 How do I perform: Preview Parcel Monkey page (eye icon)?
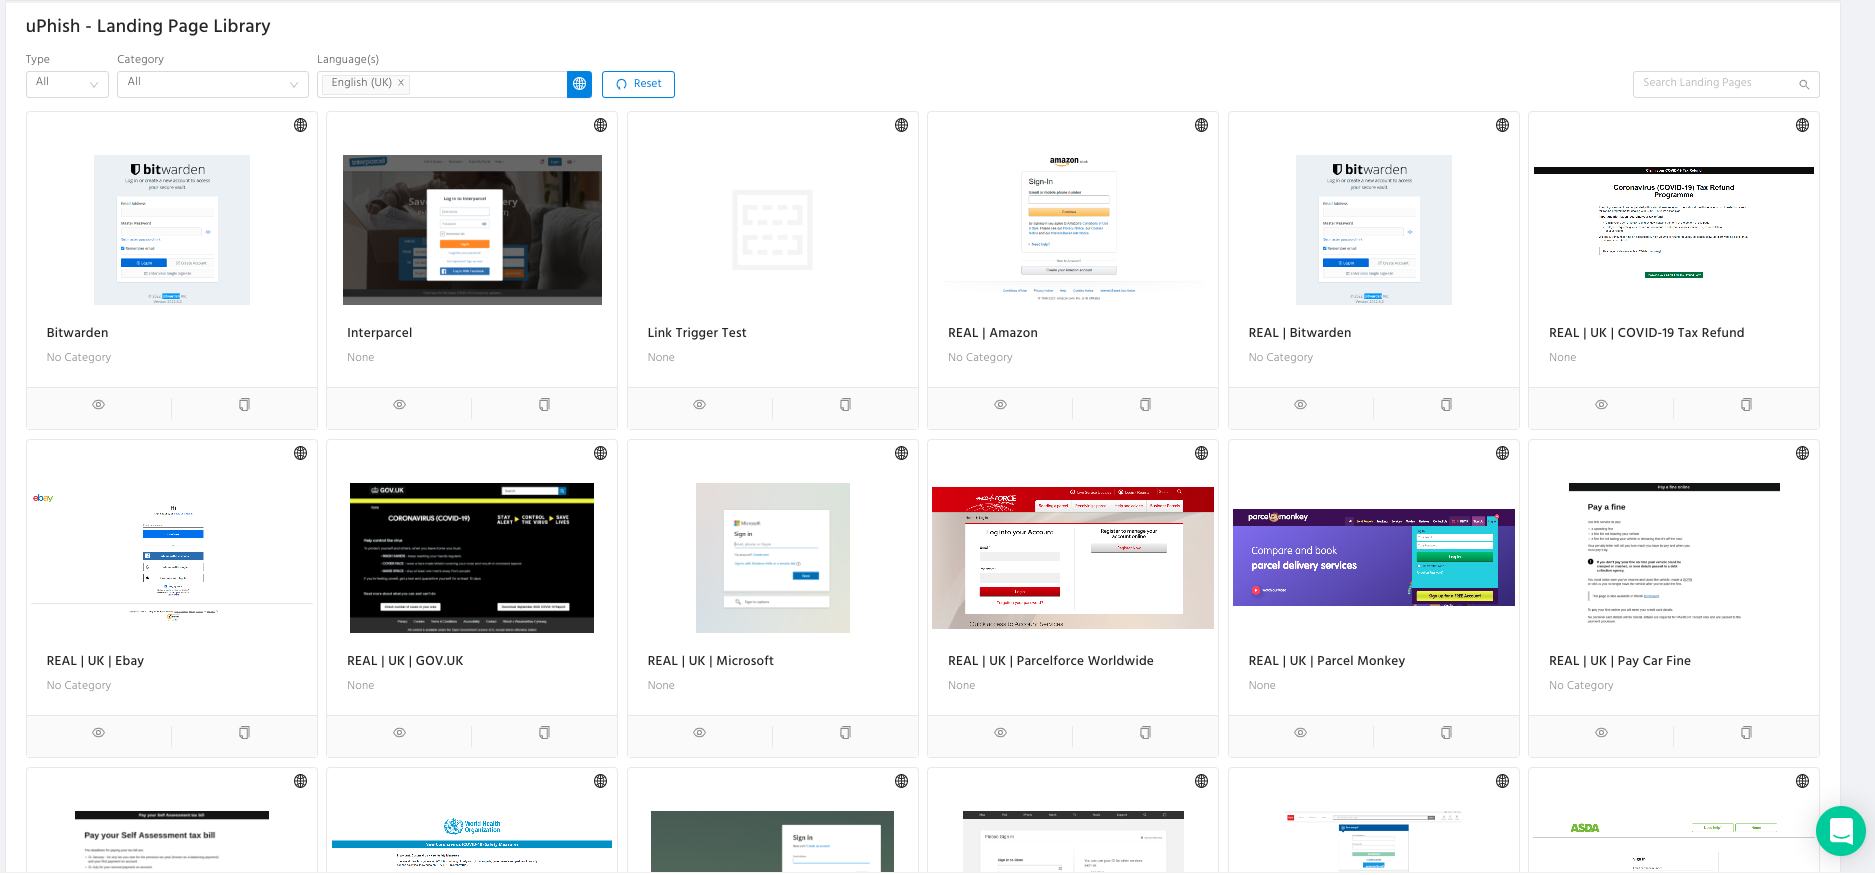pyautogui.click(x=1300, y=733)
